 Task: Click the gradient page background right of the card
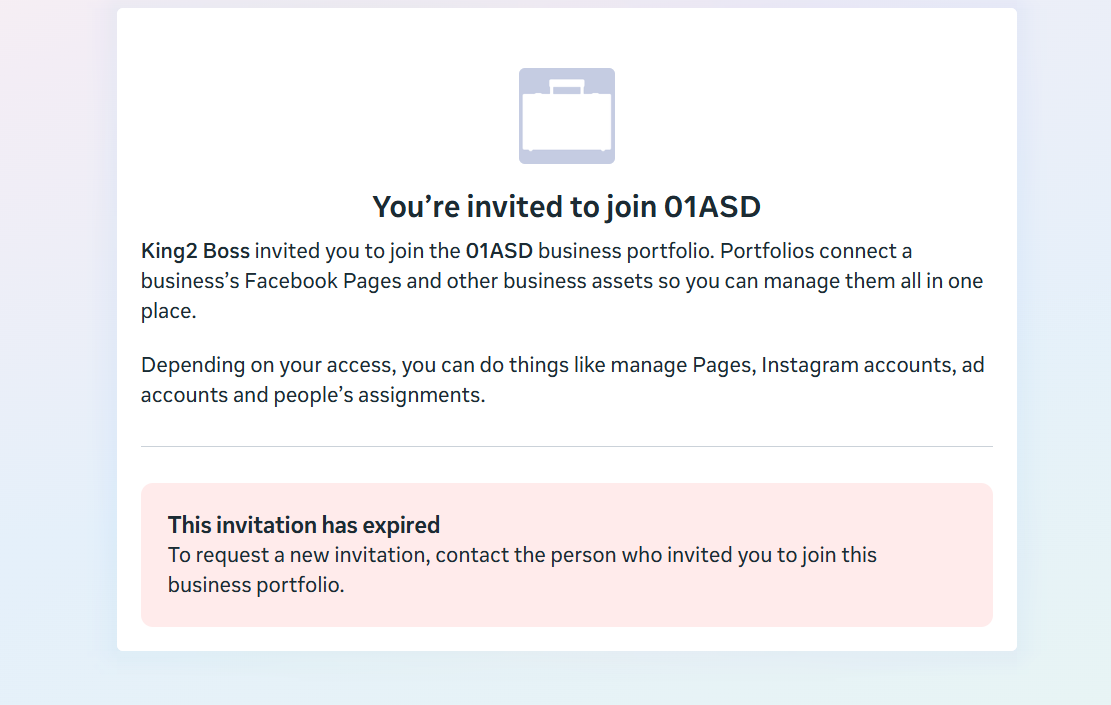coord(1064,350)
